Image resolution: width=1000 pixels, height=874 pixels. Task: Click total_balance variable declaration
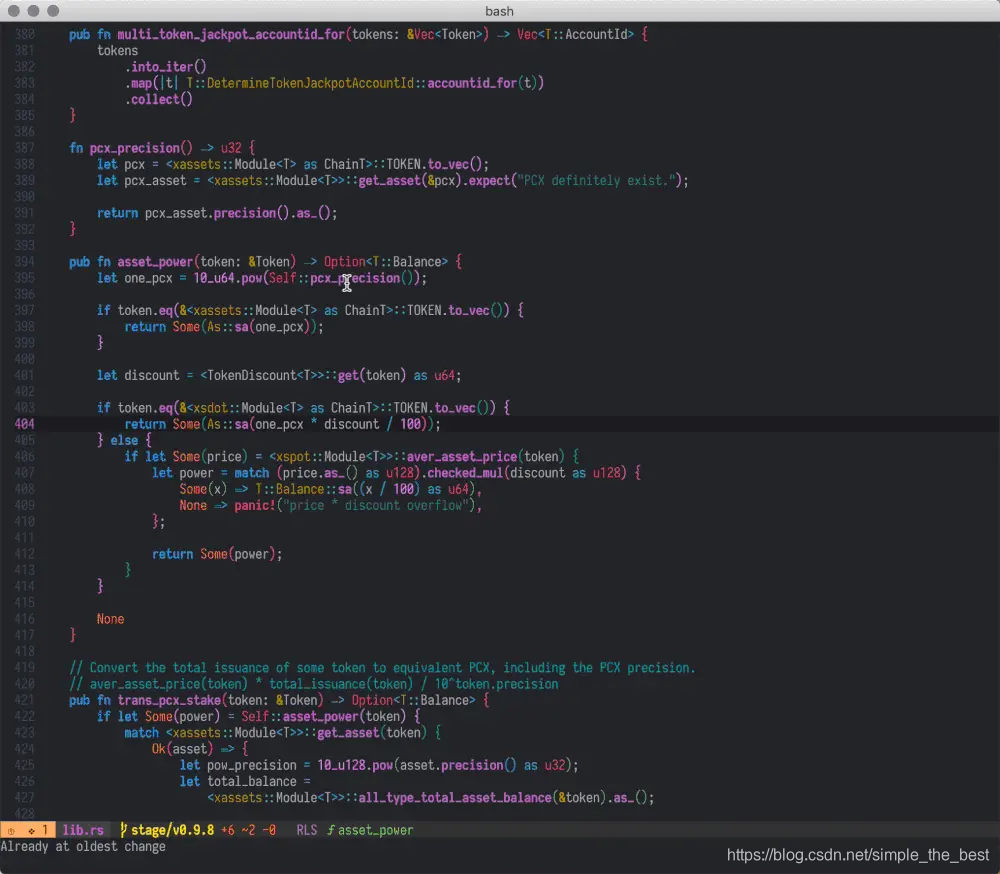tap(251, 781)
